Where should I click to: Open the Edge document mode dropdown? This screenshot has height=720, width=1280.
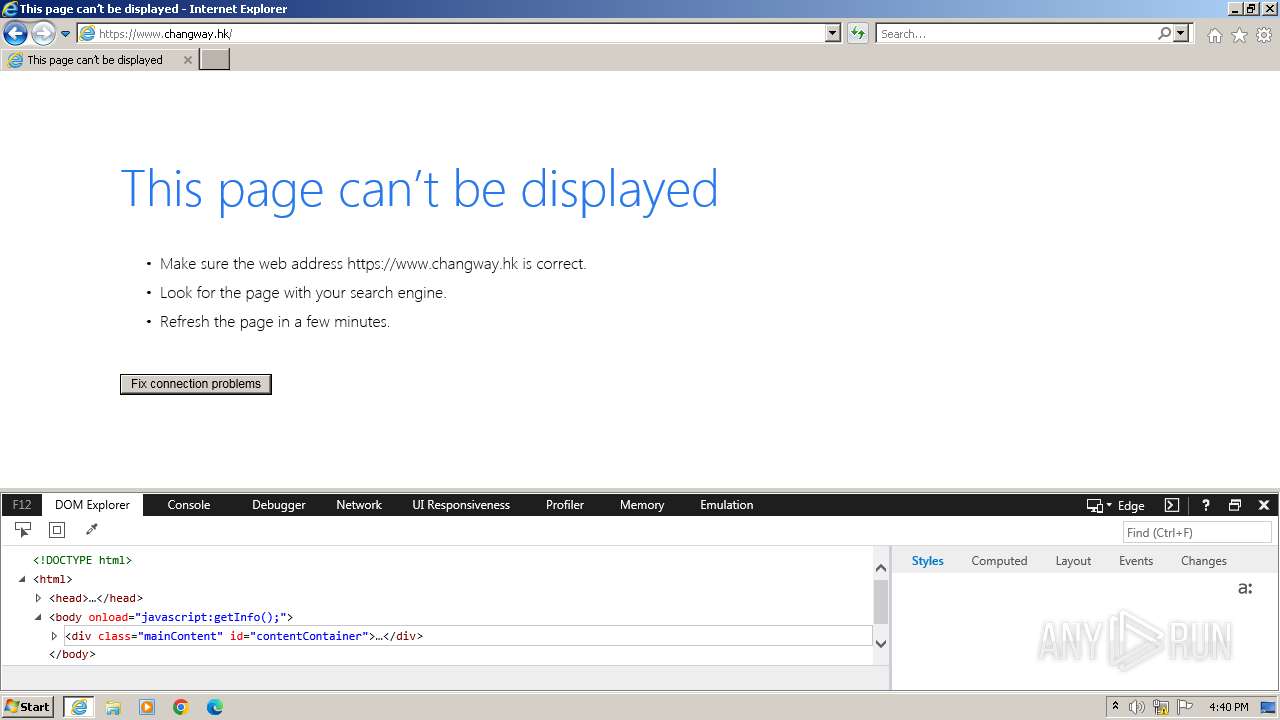(x=1116, y=506)
